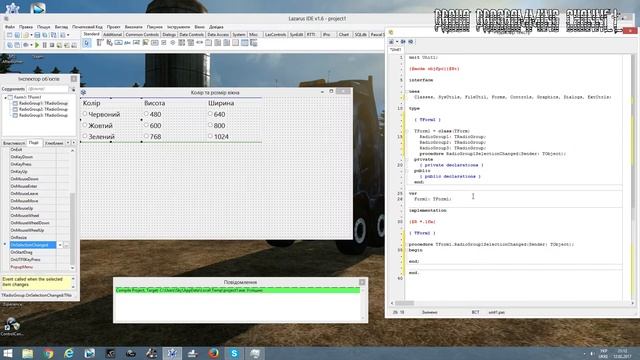Switch to the Additional palette tab

[x=113, y=35]
